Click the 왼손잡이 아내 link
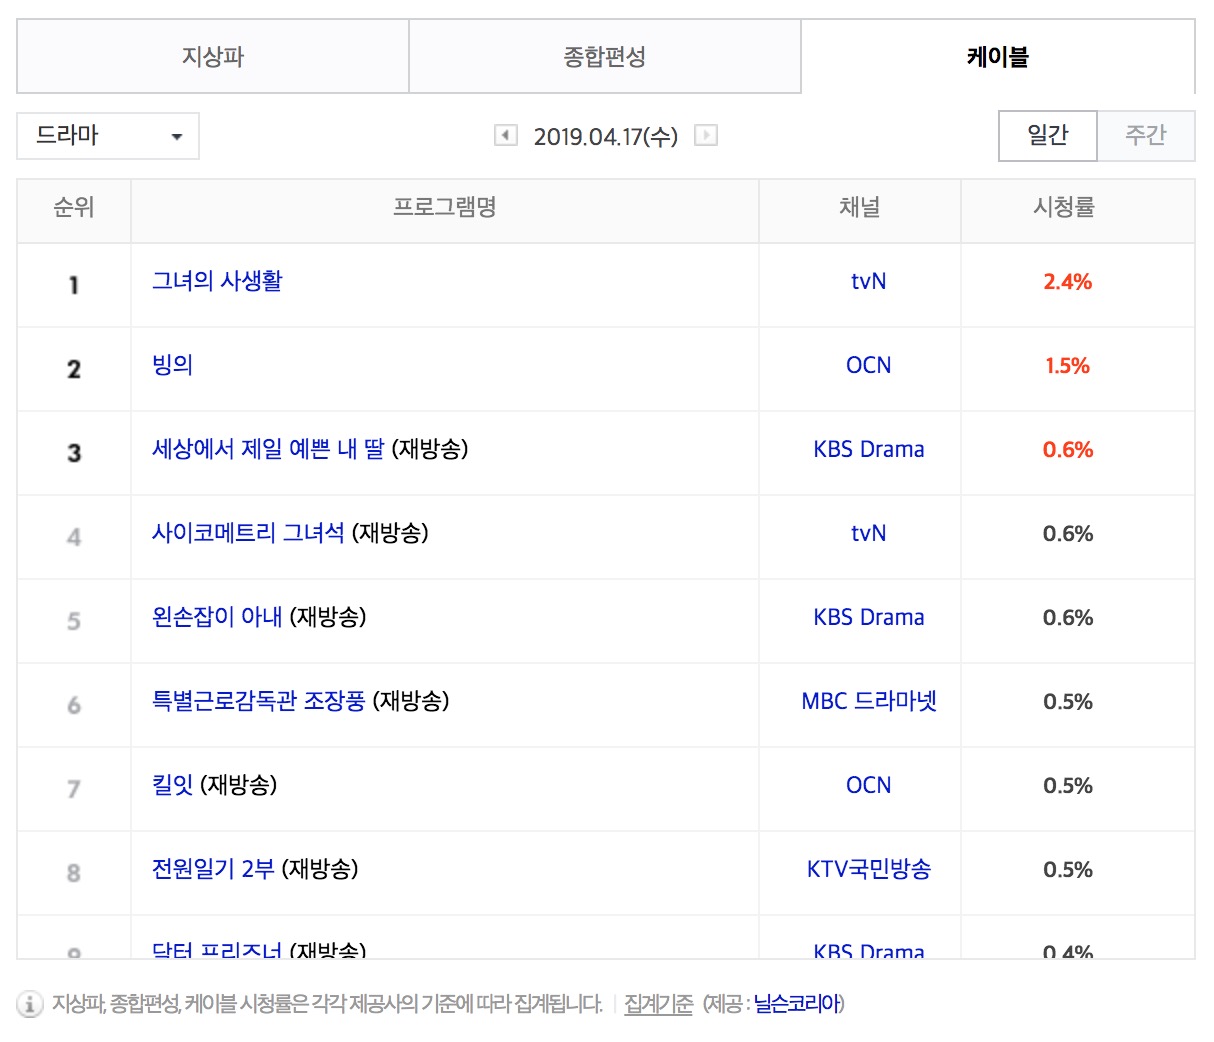1214x1042 pixels. [217, 617]
